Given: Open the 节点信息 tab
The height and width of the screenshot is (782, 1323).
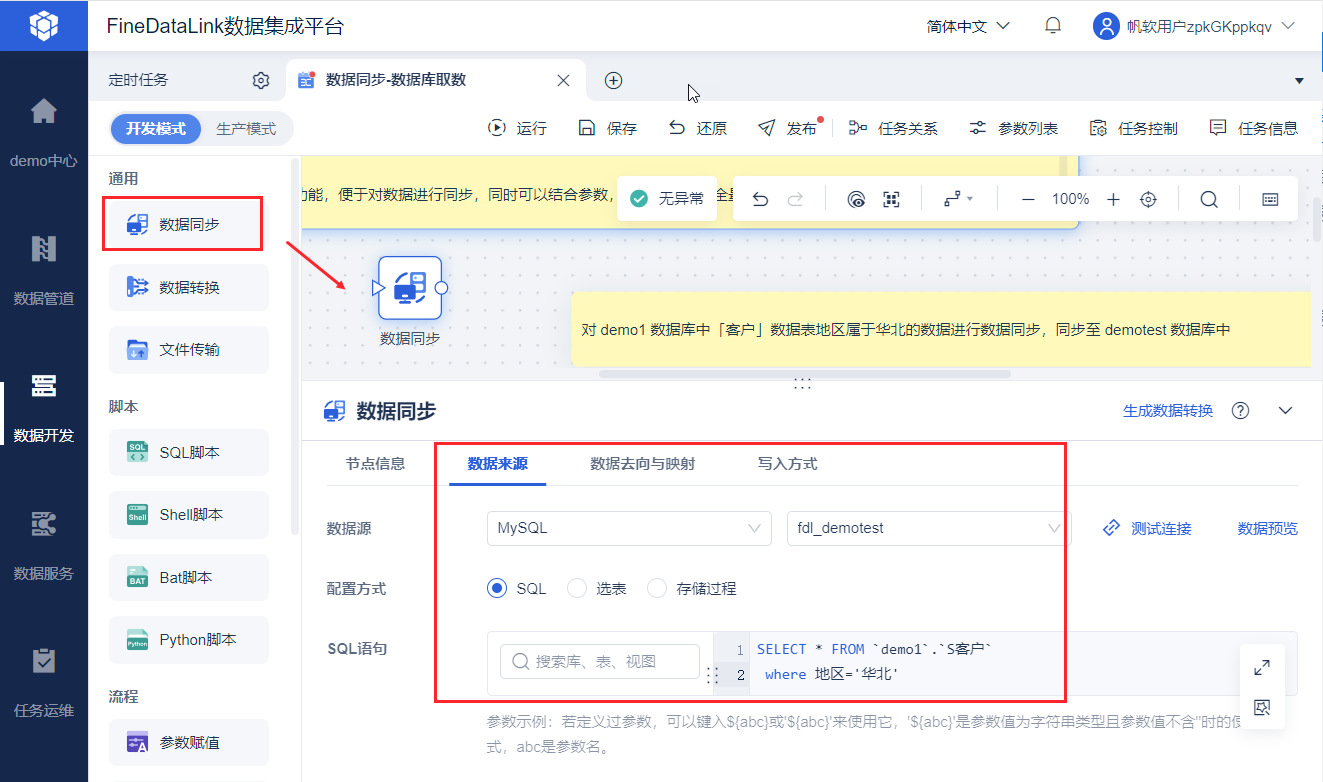Looking at the screenshot, I should 375,463.
